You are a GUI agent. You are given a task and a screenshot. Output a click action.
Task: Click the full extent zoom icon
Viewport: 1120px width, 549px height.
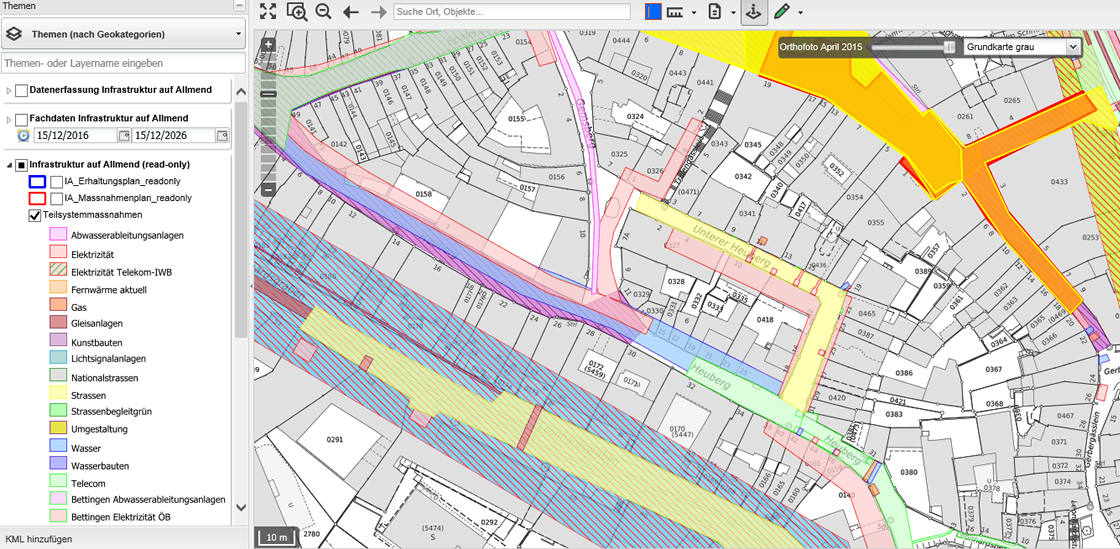pyautogui.click(x=268, y=12)
